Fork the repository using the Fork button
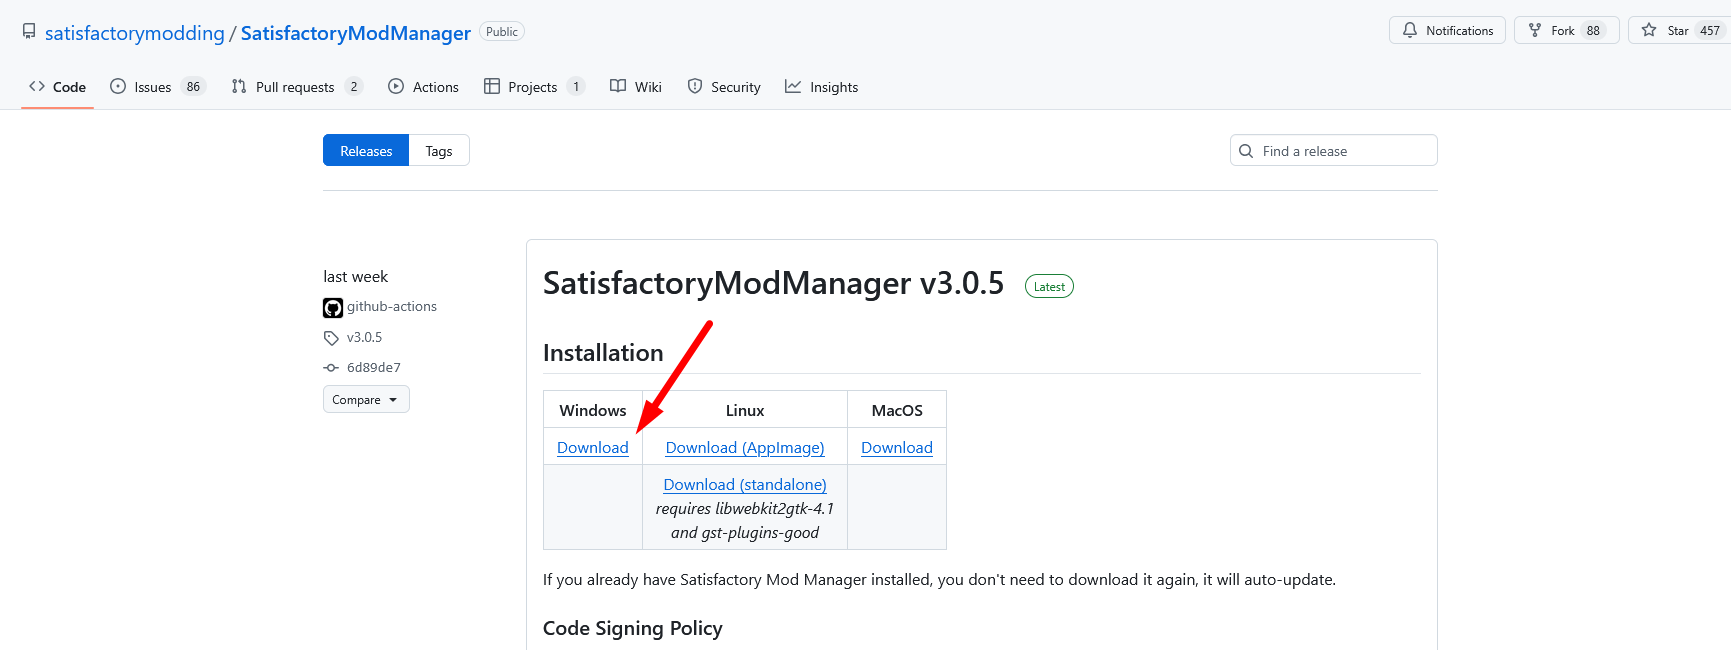The width and height of the screenshot is (1731, 650). (x=1564, y=31)
